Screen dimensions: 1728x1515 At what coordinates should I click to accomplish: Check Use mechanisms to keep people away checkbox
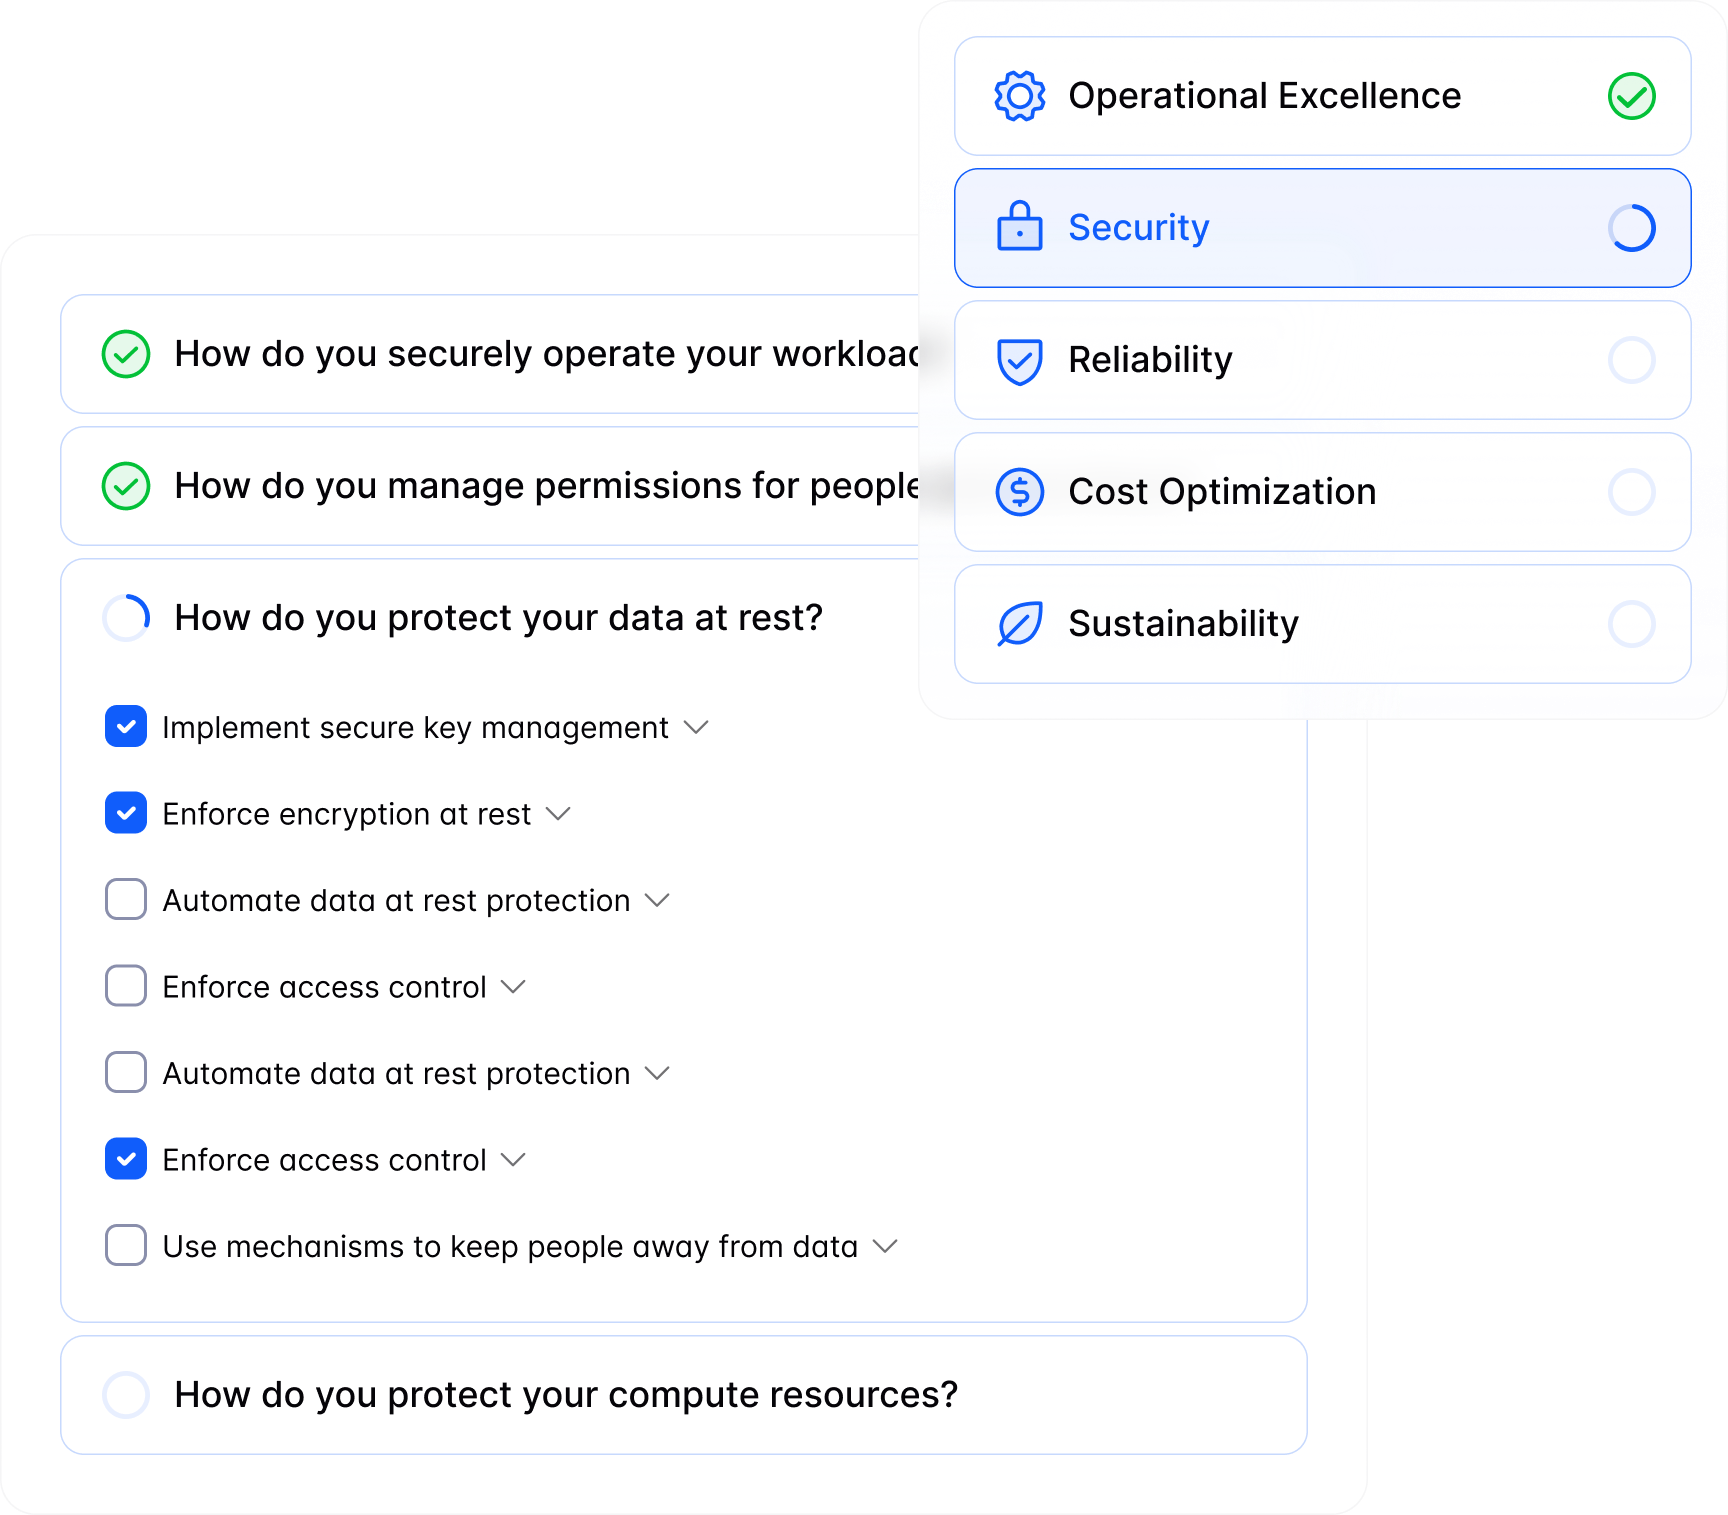[x=126, y=1245]
